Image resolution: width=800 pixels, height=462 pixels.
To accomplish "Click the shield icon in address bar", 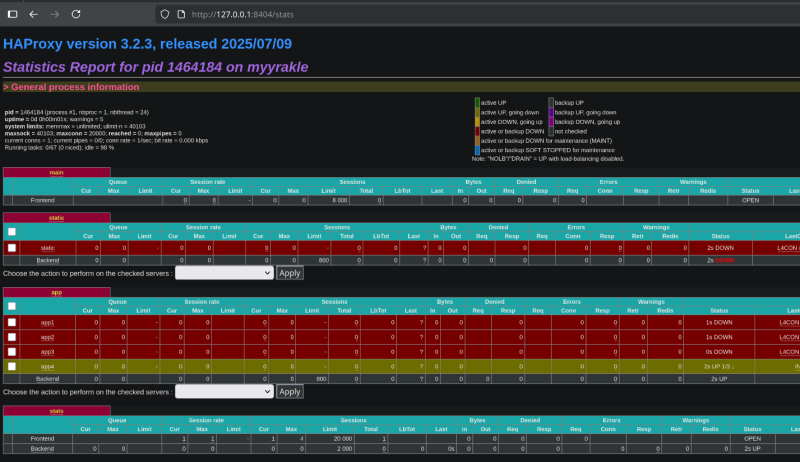I will pyautogui.click(x=164, y=15).
